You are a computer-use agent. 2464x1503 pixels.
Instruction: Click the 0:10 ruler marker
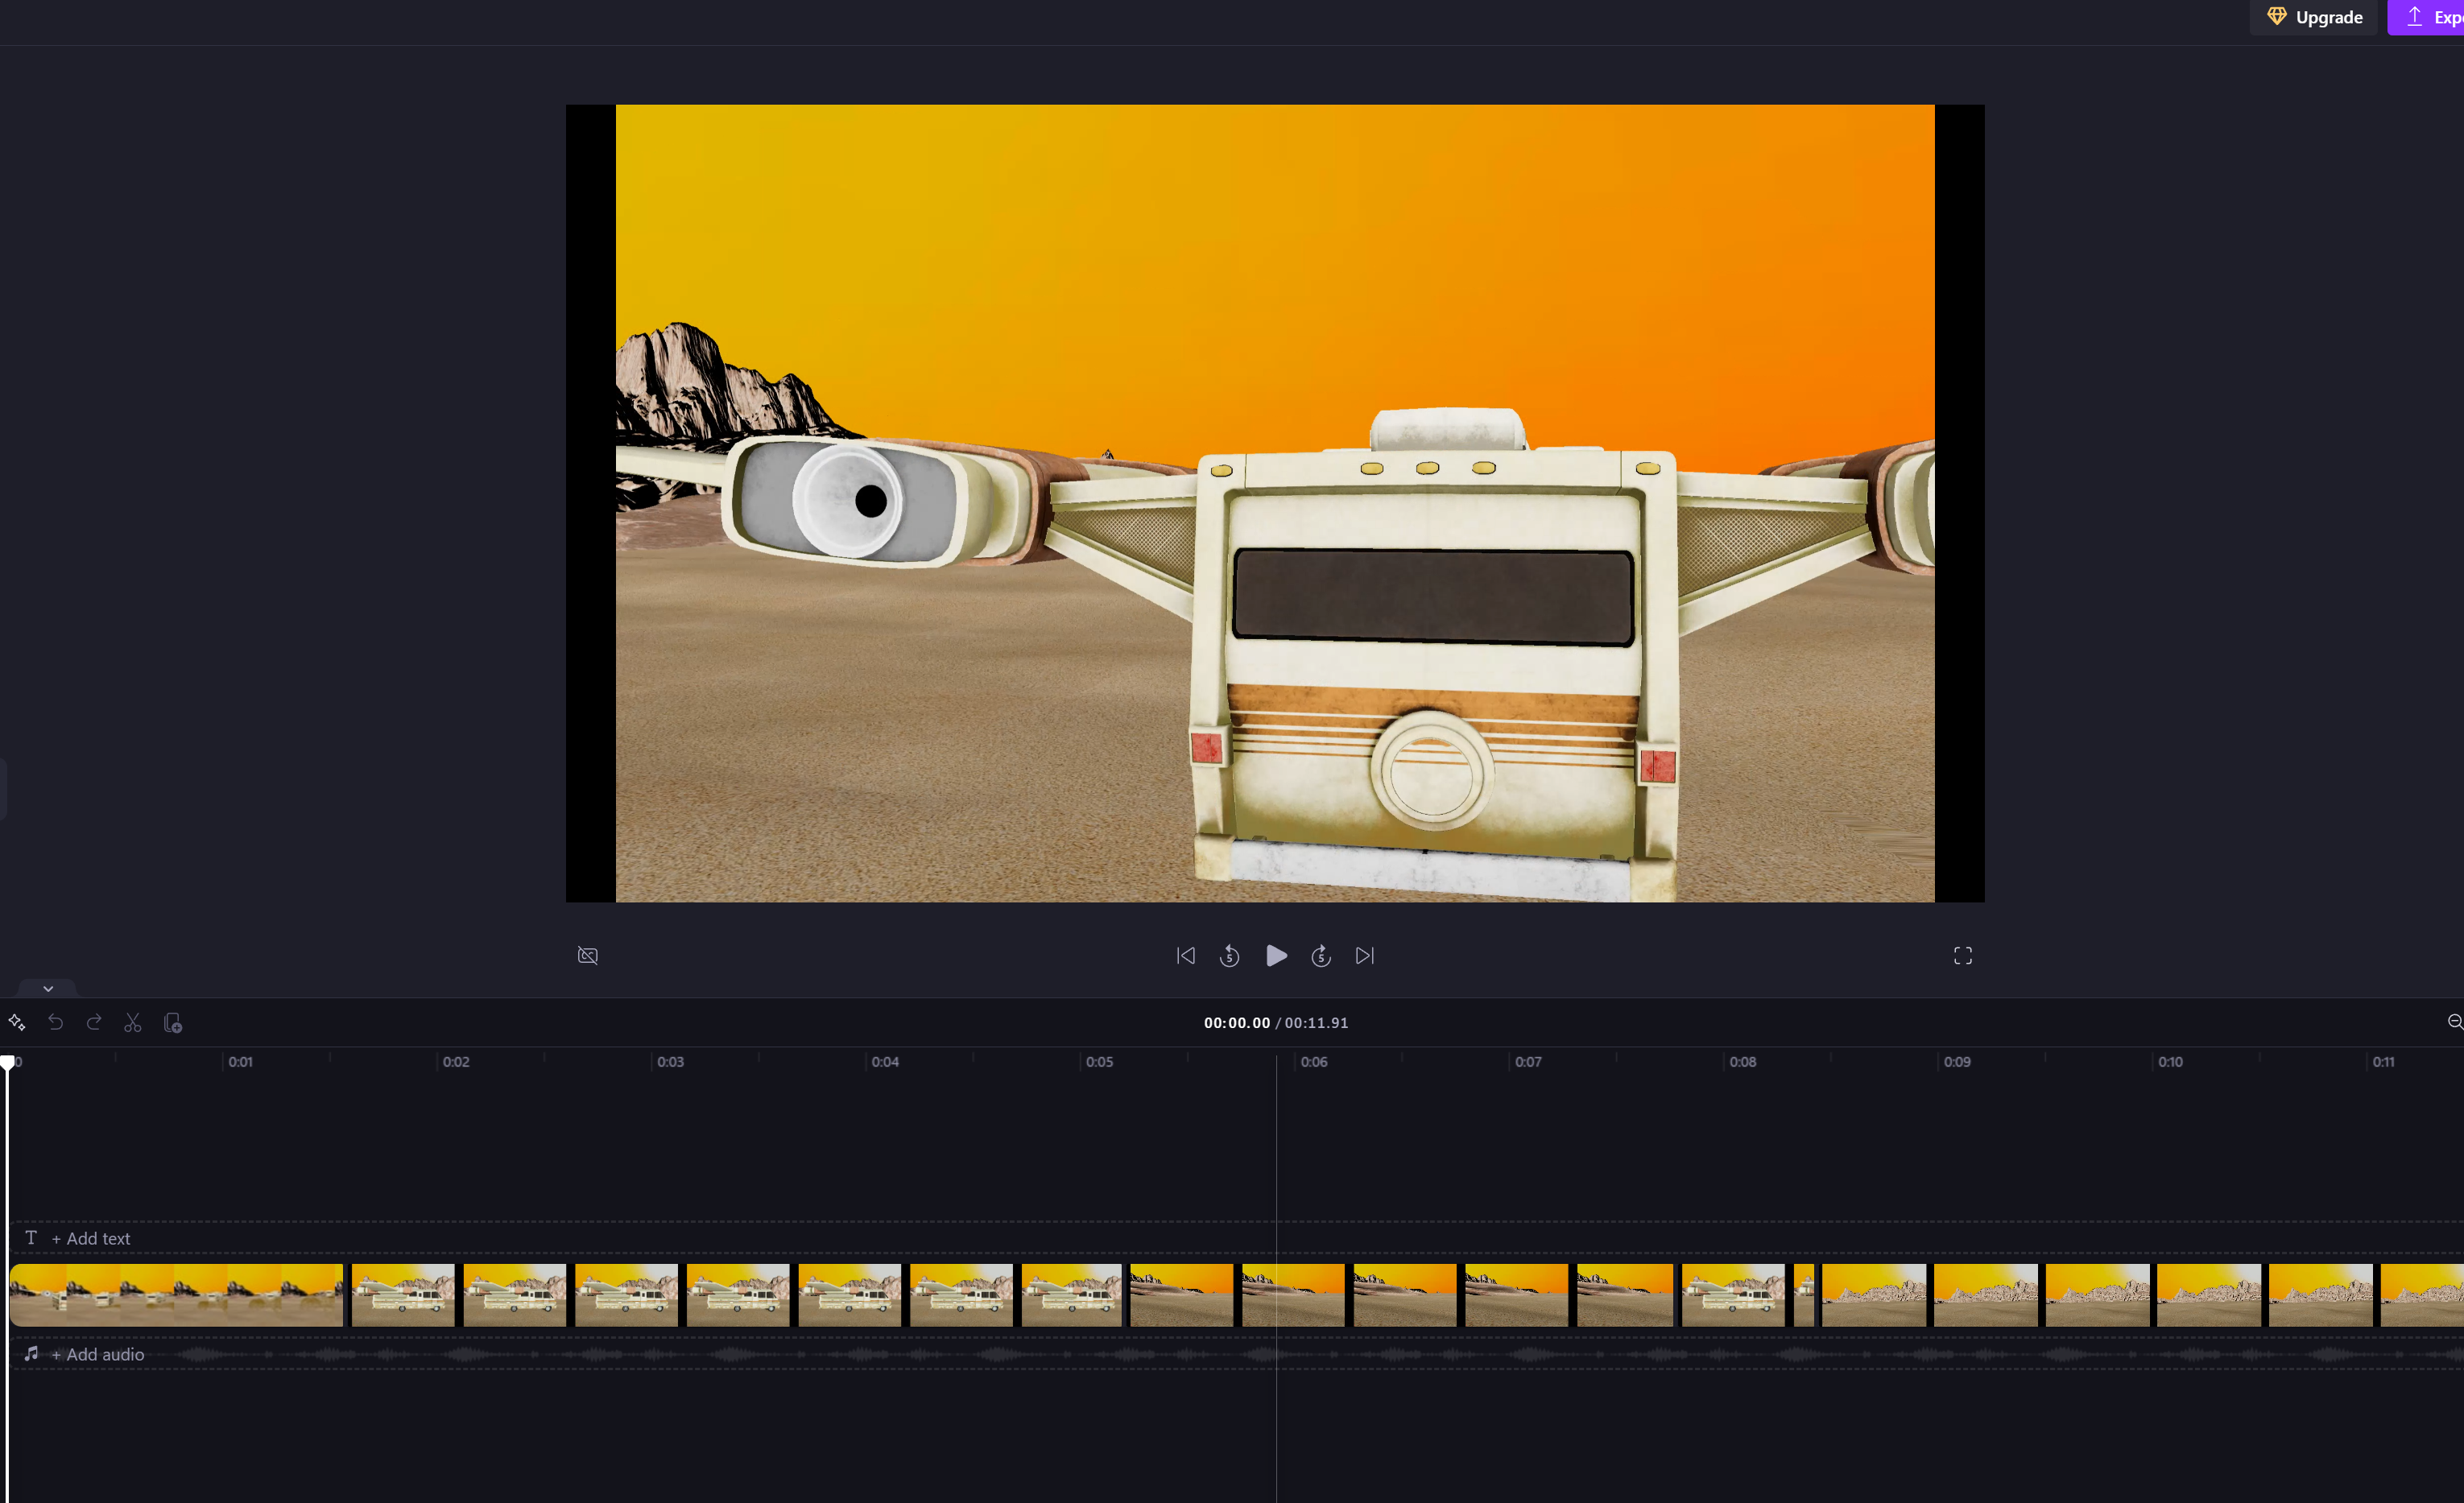coord(2170,1061)
